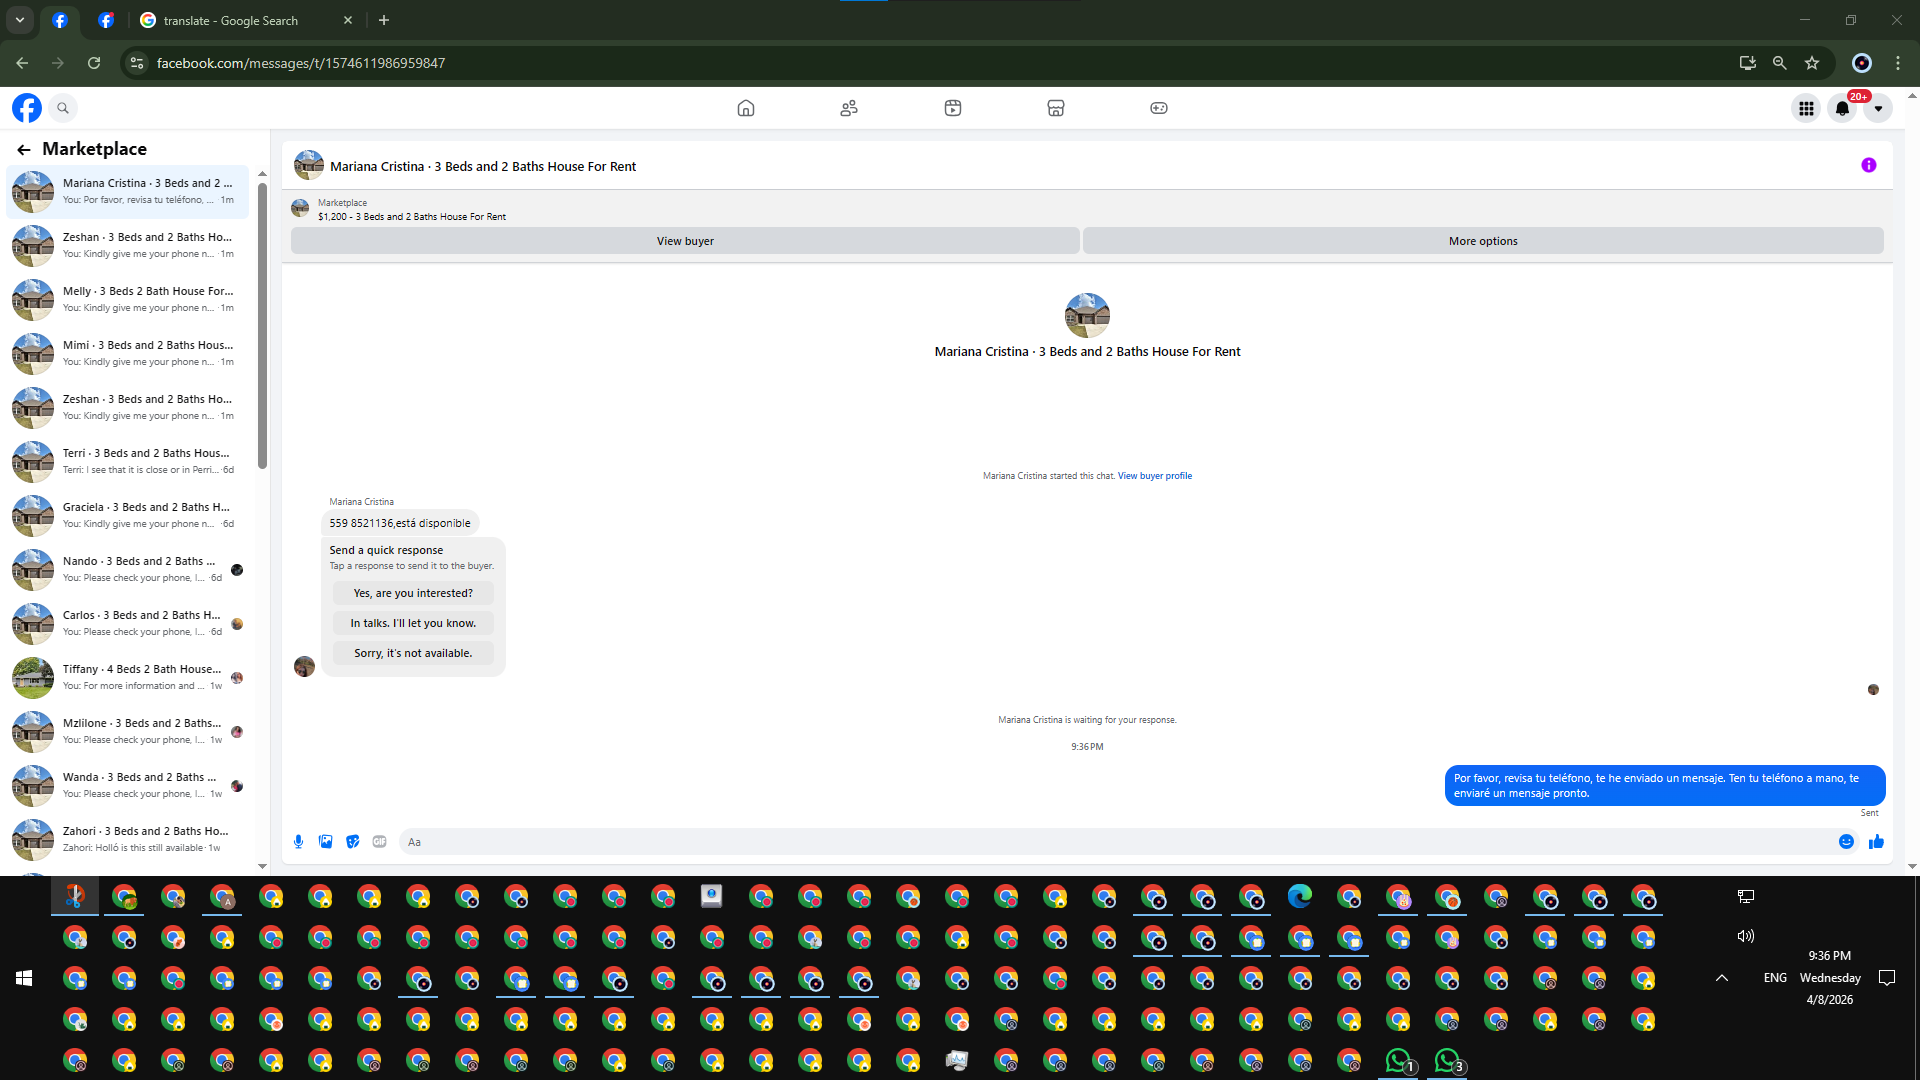Open the emoji picker in message box

pos(1846,842)
